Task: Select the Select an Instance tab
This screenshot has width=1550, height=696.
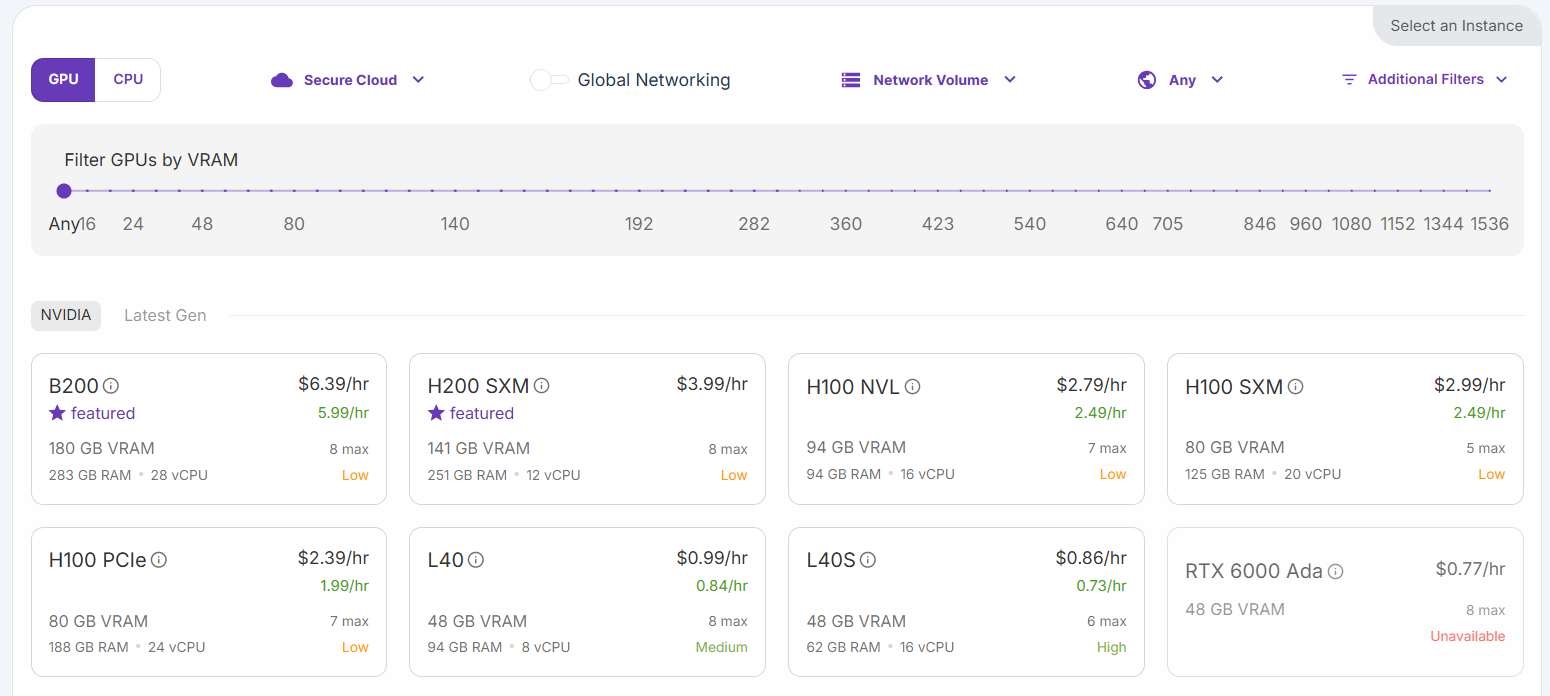Action: click(x=1456, y=26)
